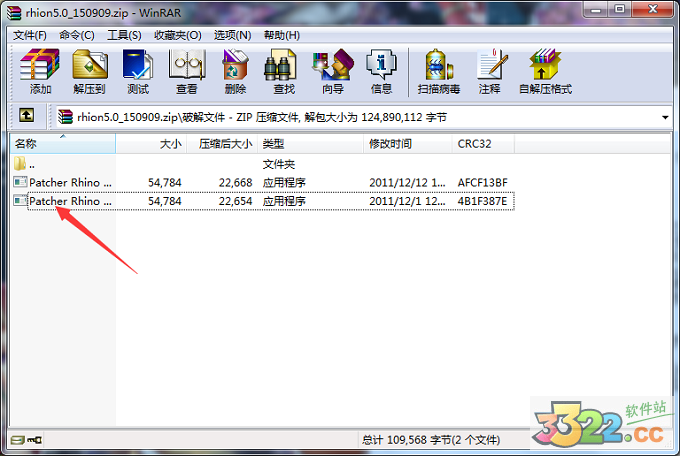Sort by Packed size (压缩后大小) header
This screenshot has height=456, width=680.
point(222,144)
